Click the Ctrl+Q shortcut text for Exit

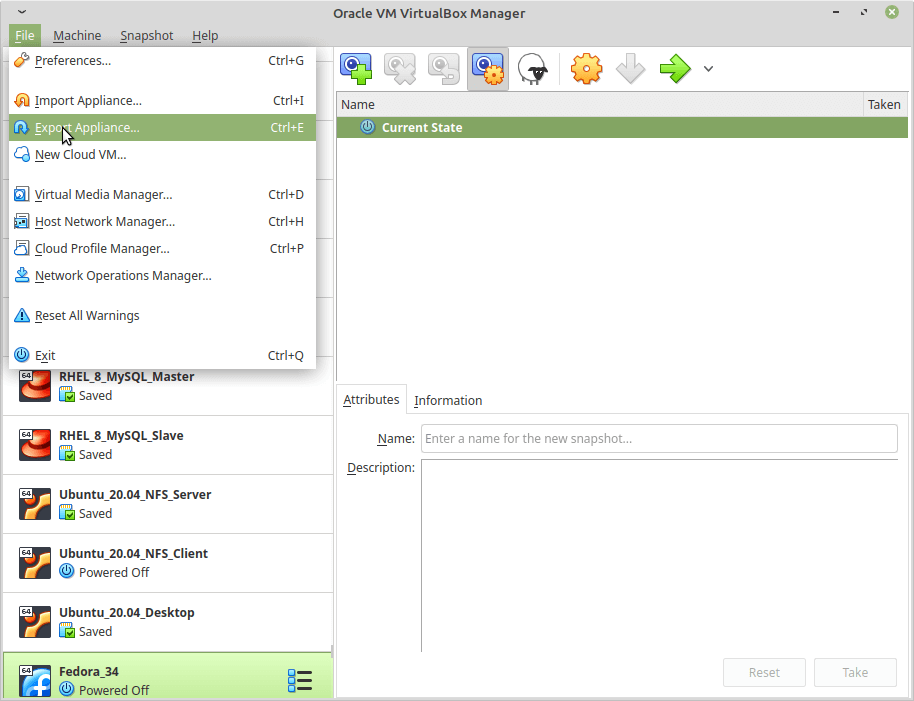click(x=285, y=355)
